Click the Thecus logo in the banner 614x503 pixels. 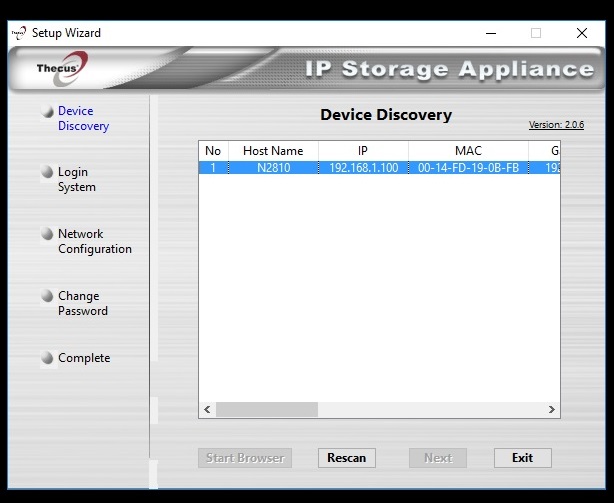[56, 69]
